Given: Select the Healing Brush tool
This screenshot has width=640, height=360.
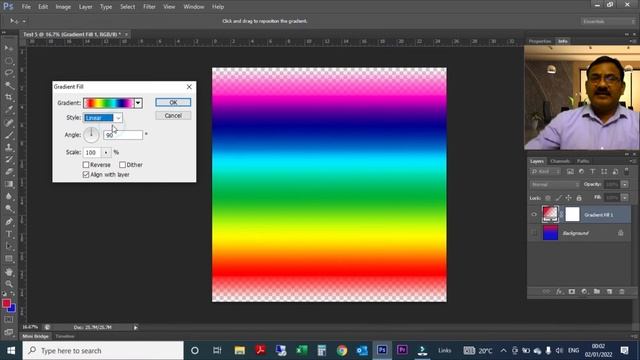Looking at the screenshot, I should click(9, 122).
